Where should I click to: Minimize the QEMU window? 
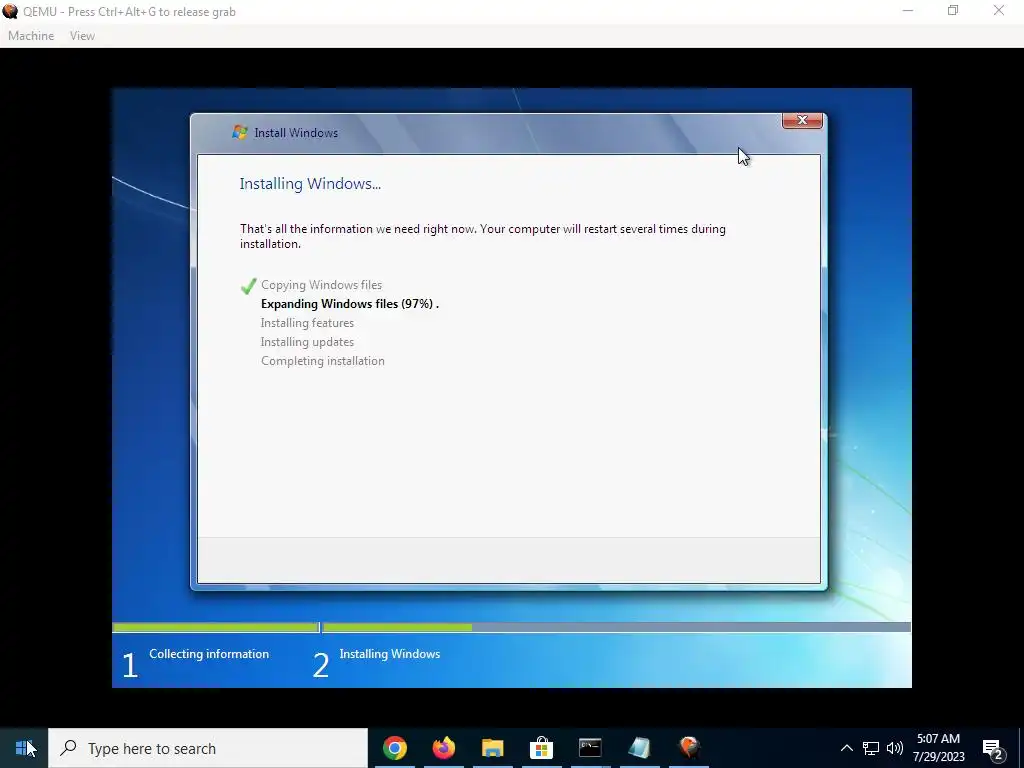tap(908, 11)
